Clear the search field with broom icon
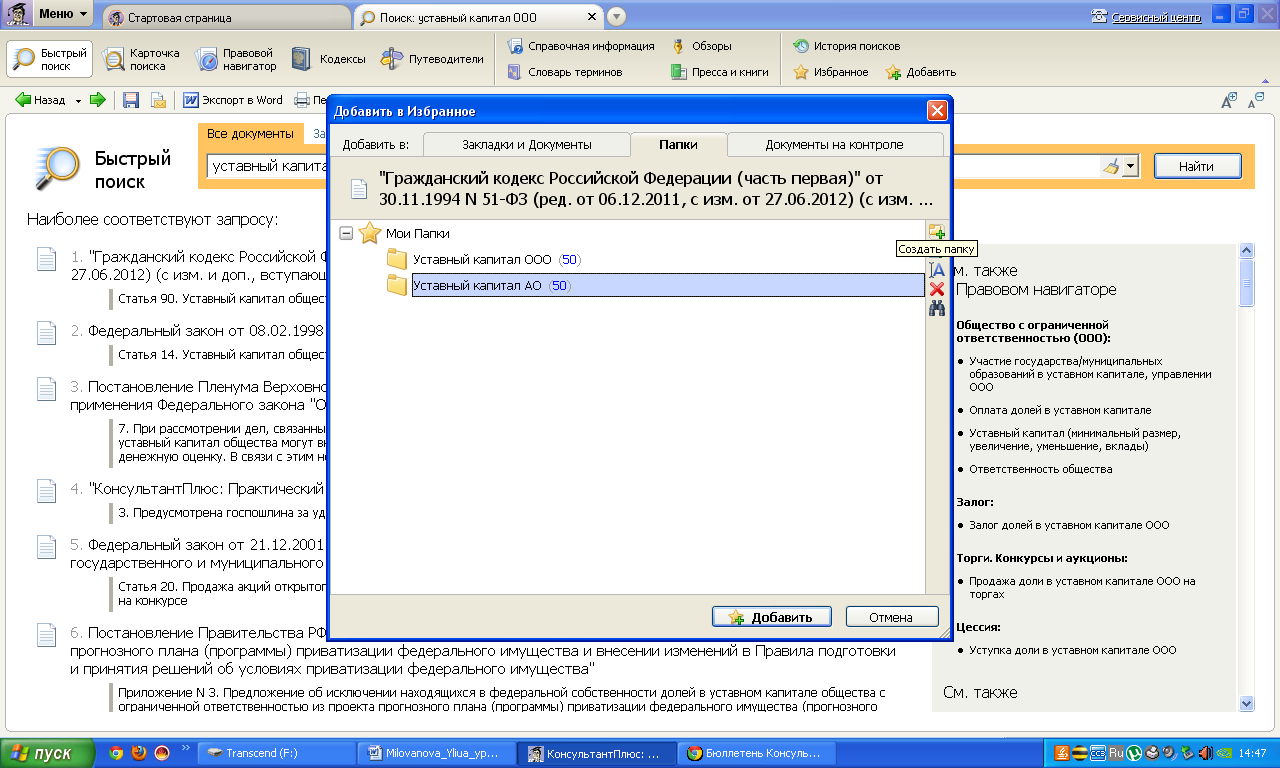 [x=1110, y=167]
